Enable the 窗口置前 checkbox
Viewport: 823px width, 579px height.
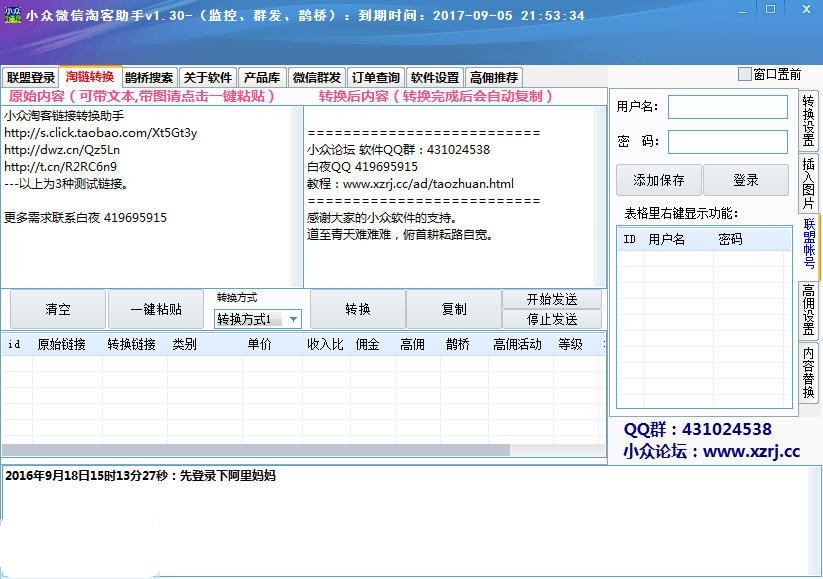pyautogui.click(x=744, y=75)
